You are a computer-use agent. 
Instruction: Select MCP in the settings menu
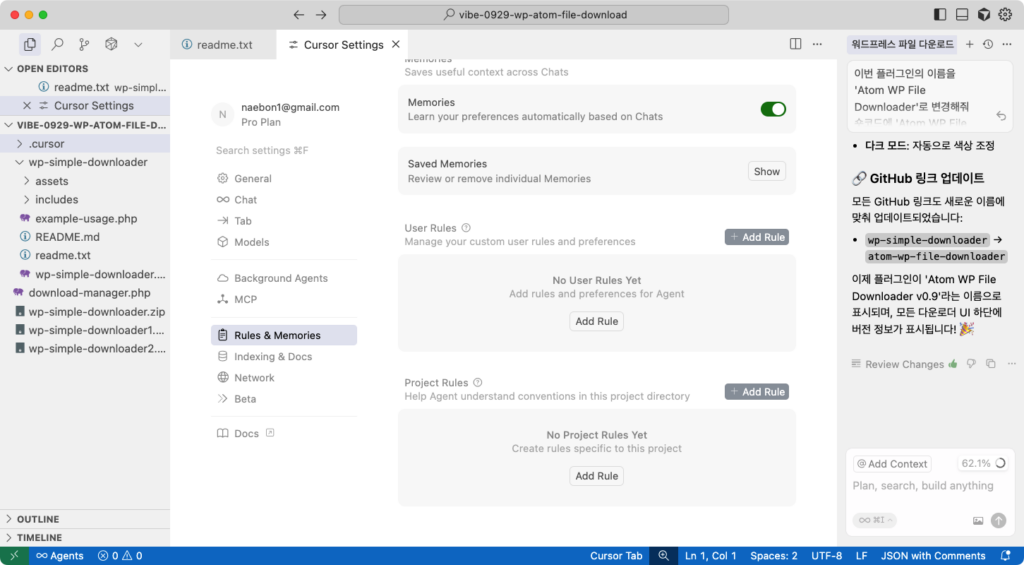coord(245,299)
